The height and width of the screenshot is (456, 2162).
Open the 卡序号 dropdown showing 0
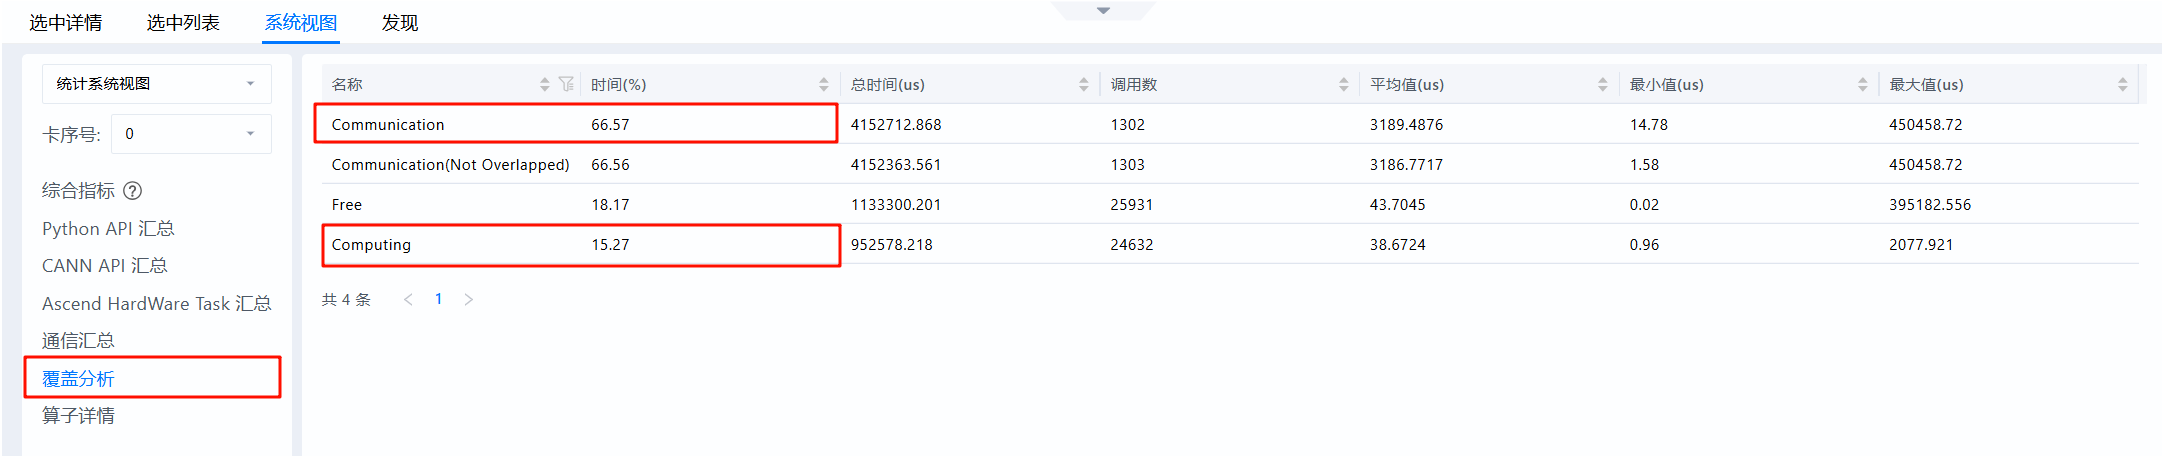tap(191, 134)
